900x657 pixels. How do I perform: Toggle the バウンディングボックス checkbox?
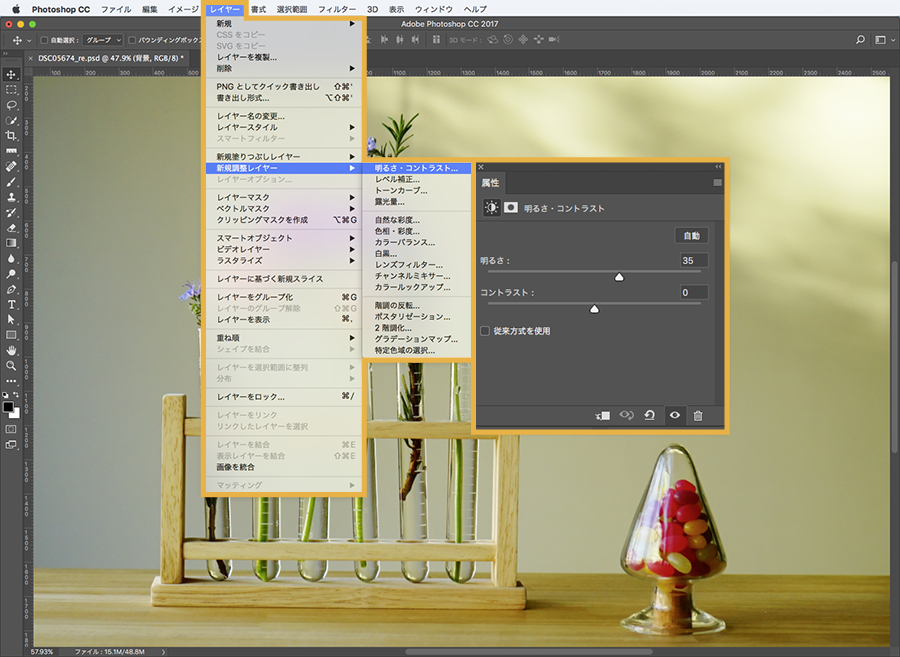(x=132, y=40)
